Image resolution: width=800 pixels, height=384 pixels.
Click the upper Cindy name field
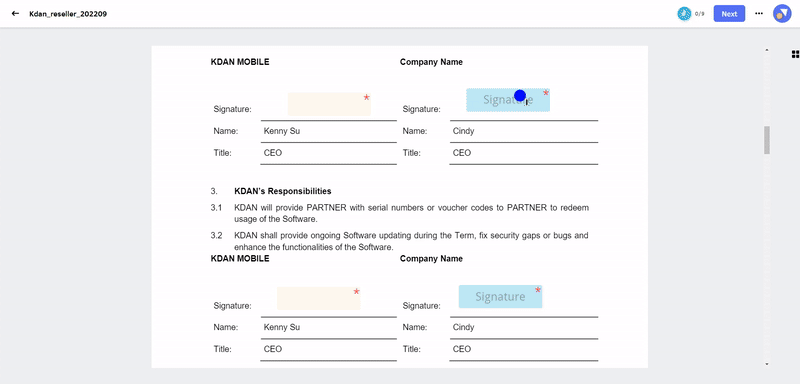[x=523, y=132]
